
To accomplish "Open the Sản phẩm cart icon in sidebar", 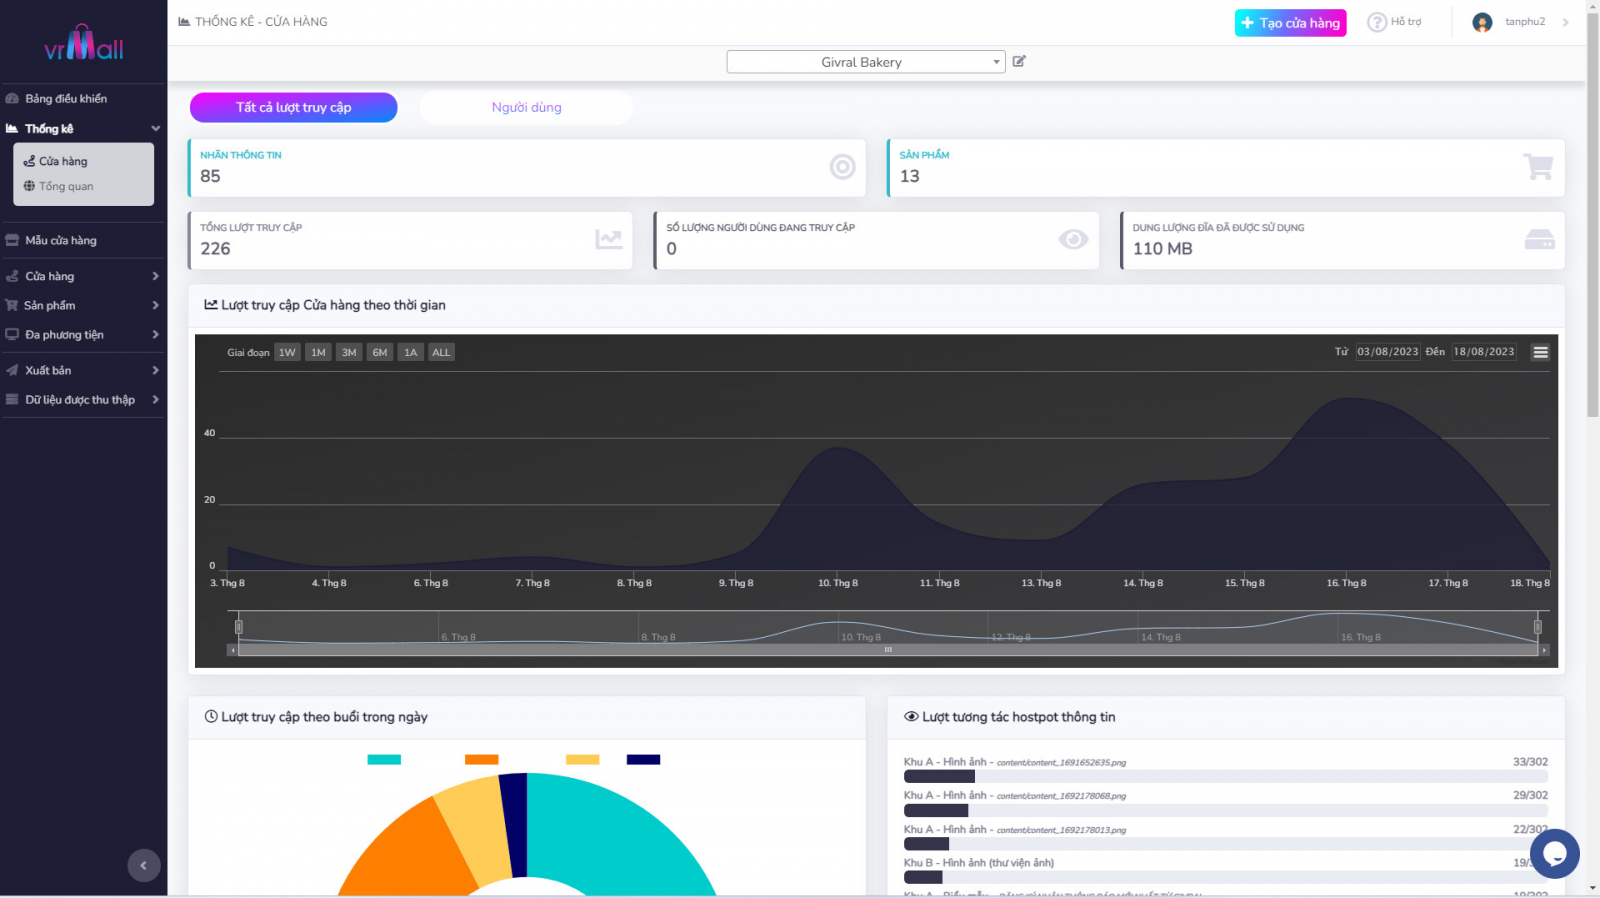I will [12, 306].
